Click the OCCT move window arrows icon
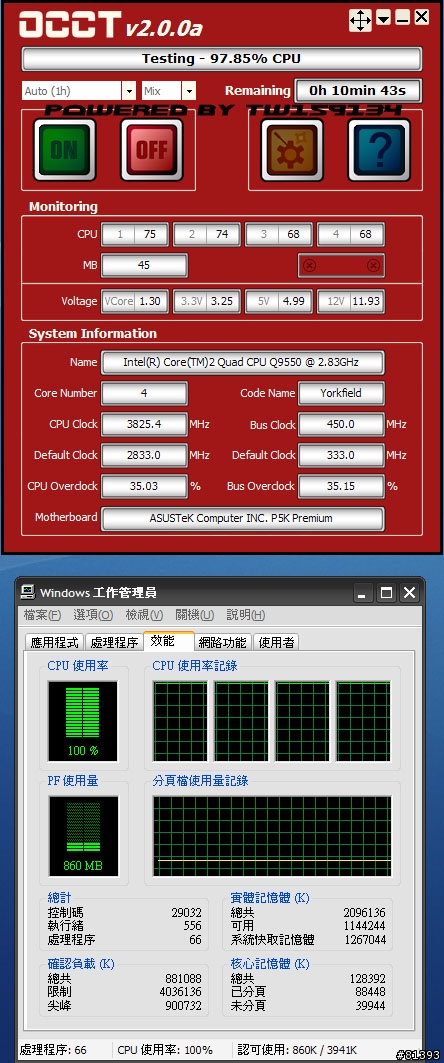This screenshot has height=1063, width=444. (360, 20)
